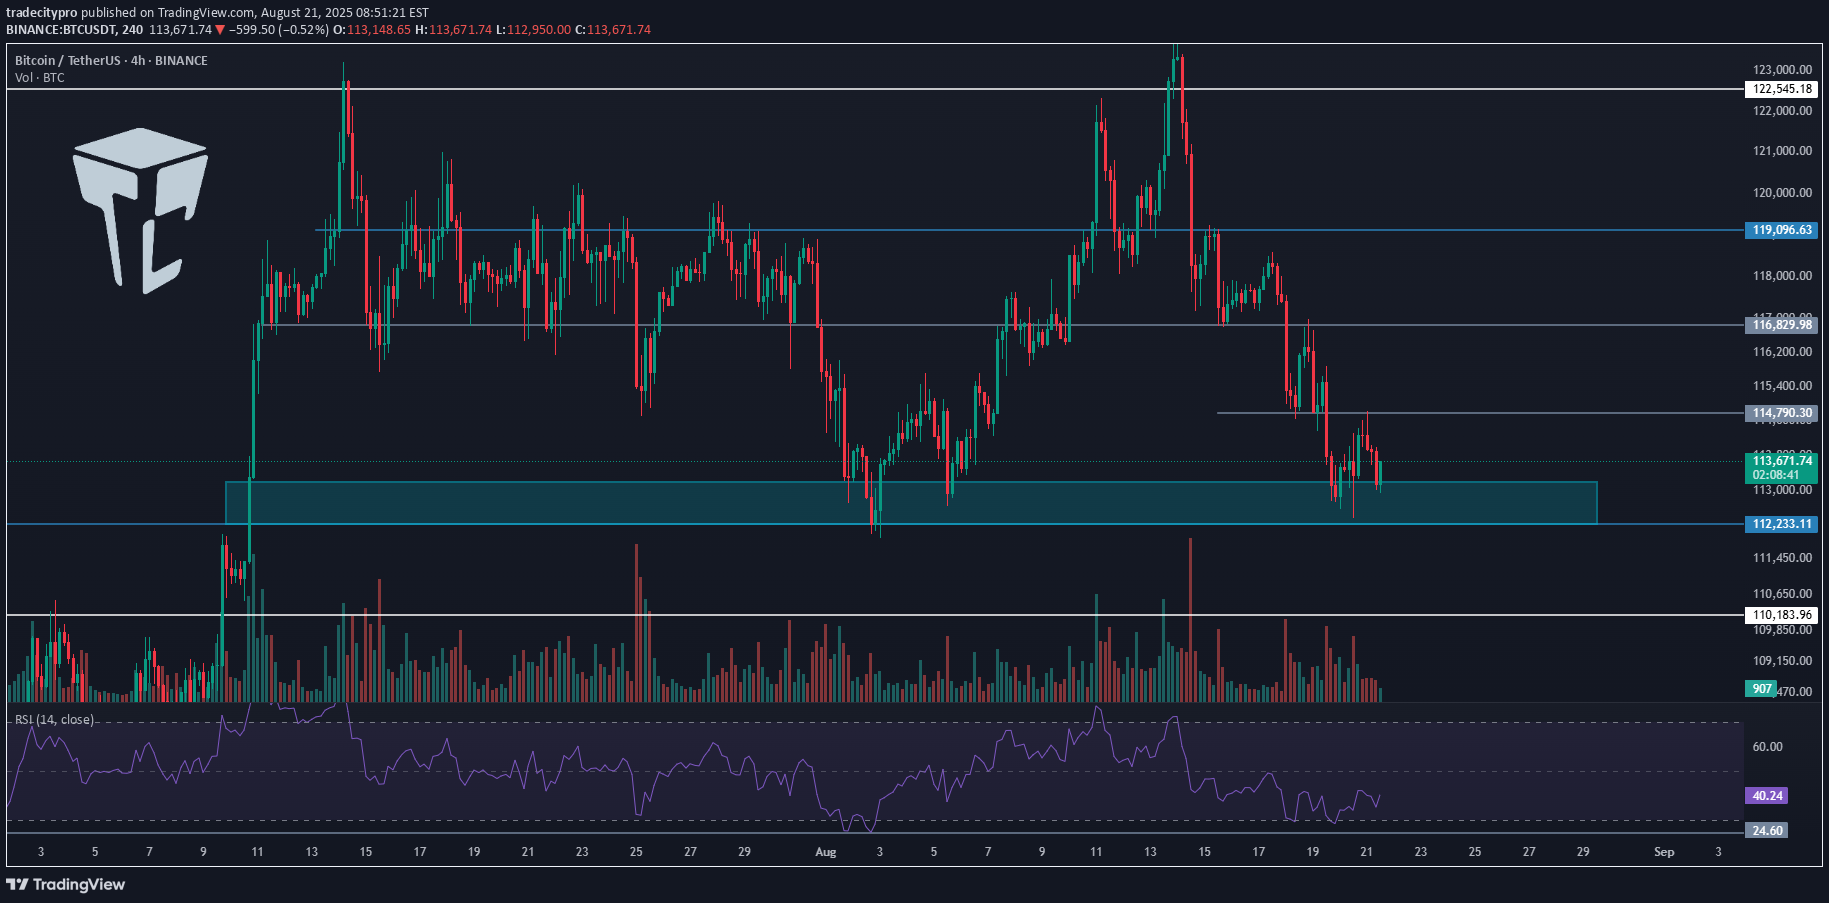The height and width of the screenshot is (903, 1829).
Task: Click the 116,829.98 price label
Action: tap(1782, 324)
